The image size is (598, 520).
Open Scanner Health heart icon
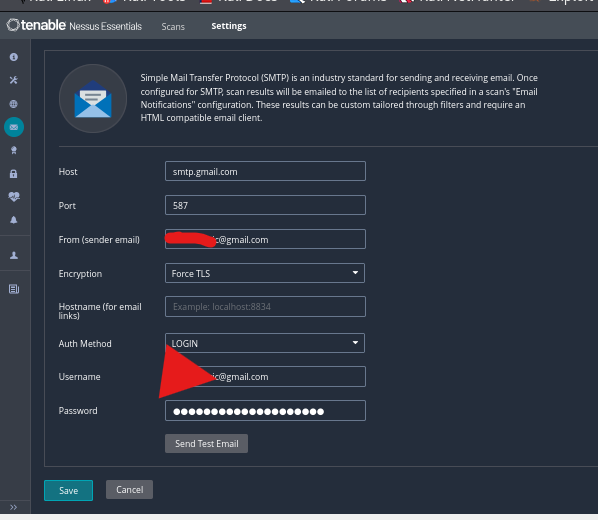pyautogui.click(x=14, y=197)
